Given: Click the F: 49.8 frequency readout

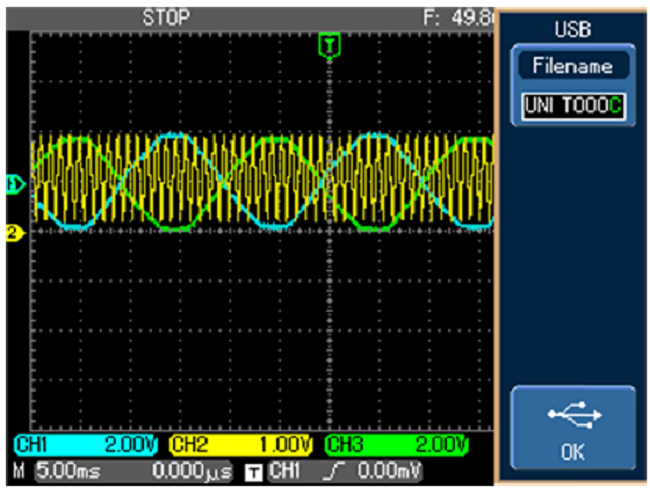Looking at the screenshot, I should coord(459,17).
